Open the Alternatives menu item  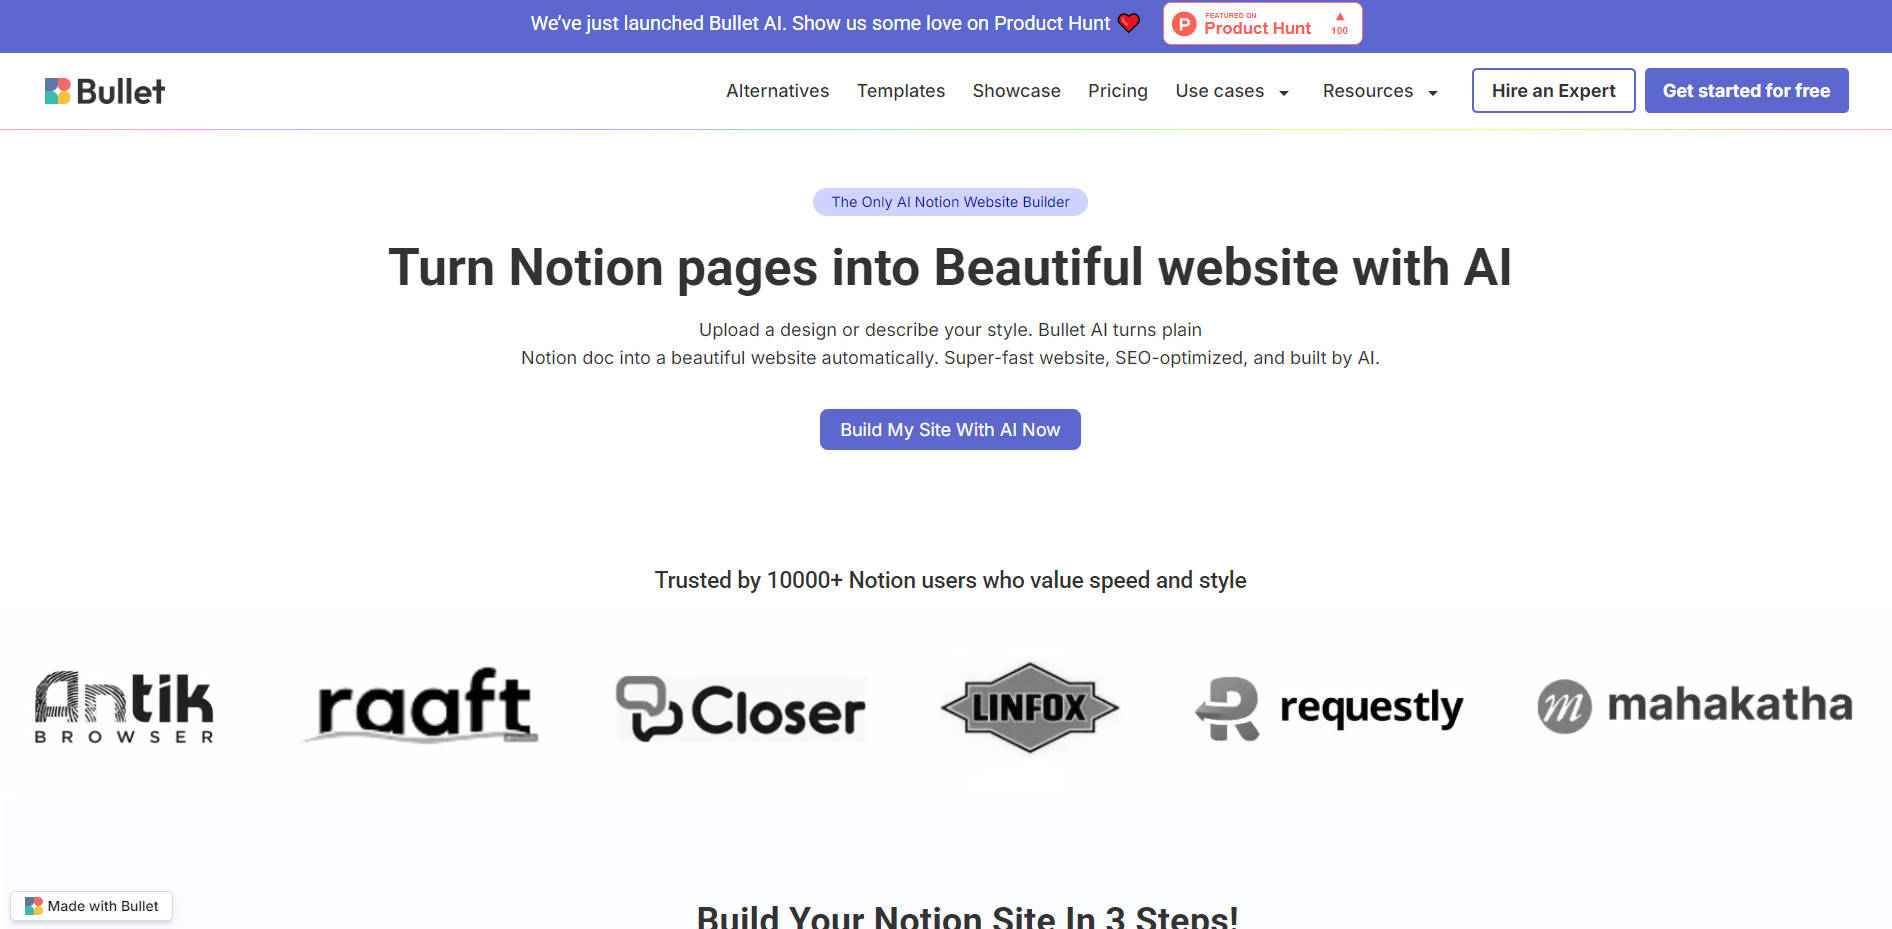tap(777, 91)
